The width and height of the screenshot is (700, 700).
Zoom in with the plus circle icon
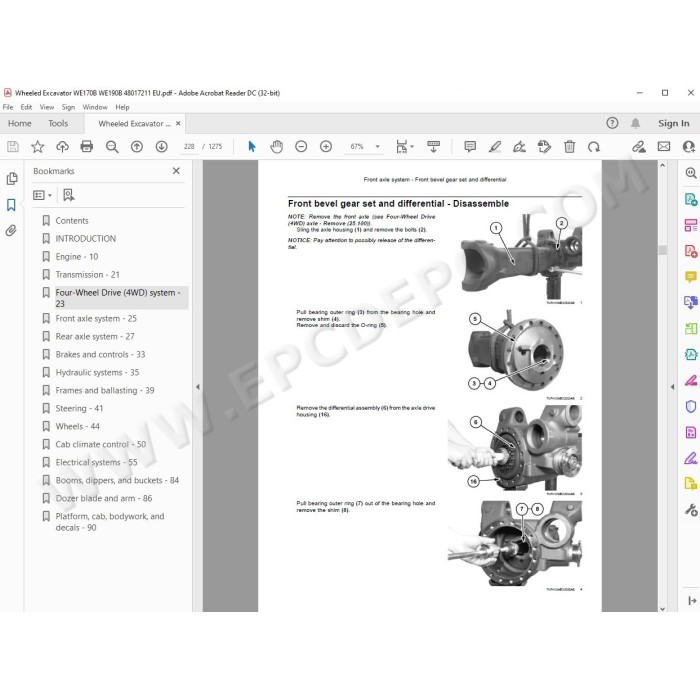(x=326, y=146)
